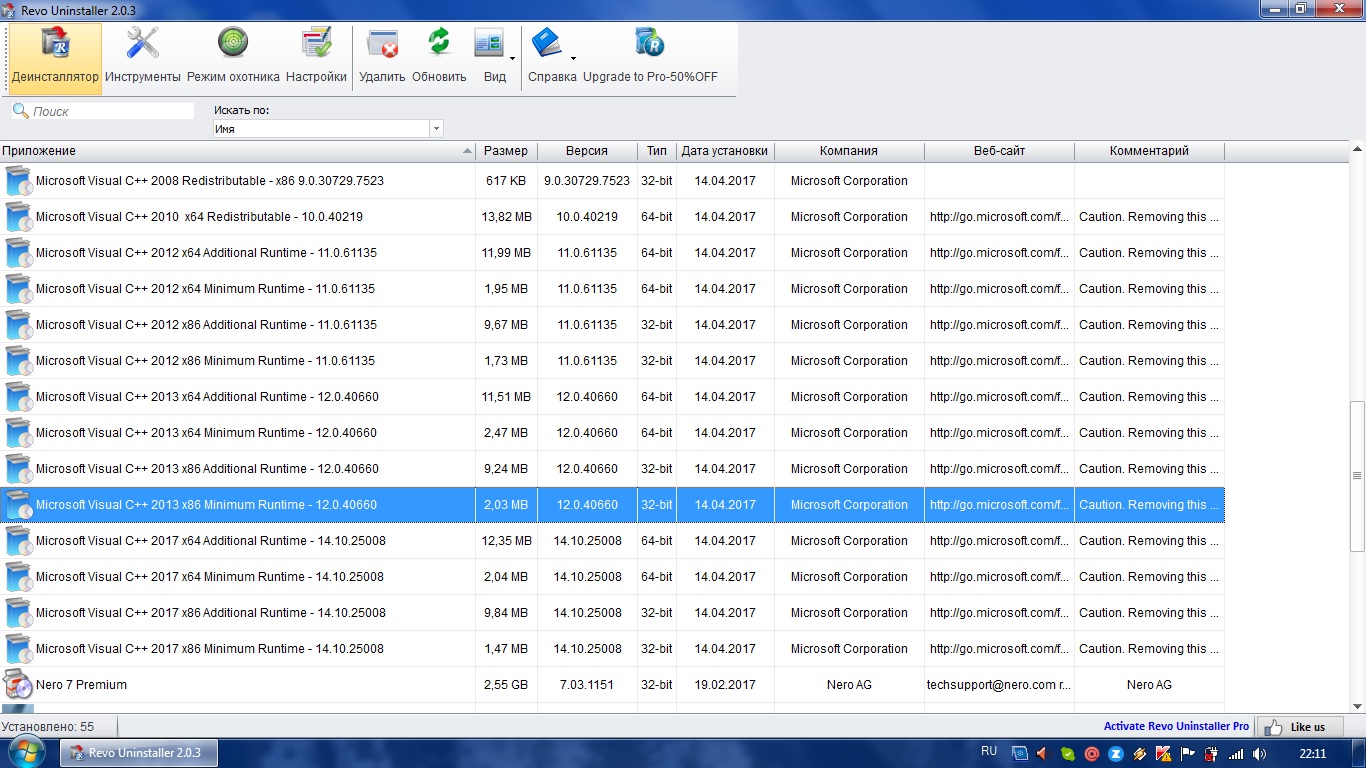Click the search magnifier icon
Image resolution: width=1366 pixels, height=768 pixels.
pyautogui.click(x=20, y=111)
